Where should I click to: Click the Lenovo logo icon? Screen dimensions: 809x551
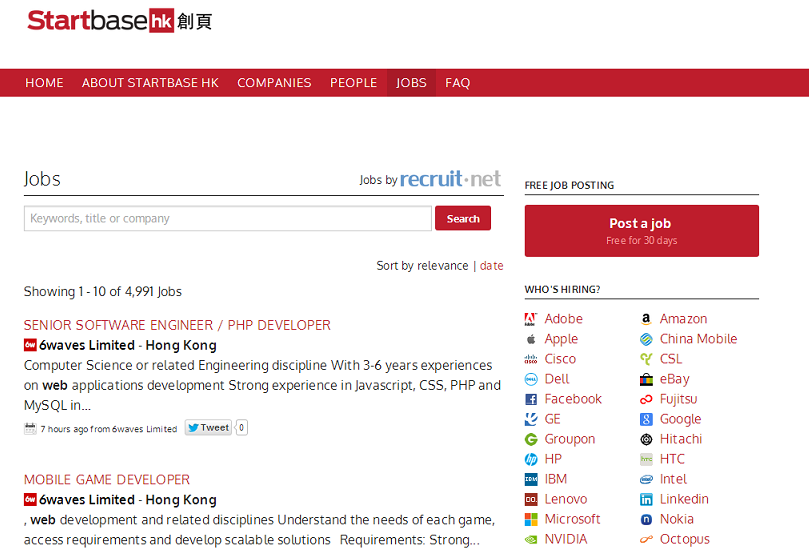[x=530, y=499]
